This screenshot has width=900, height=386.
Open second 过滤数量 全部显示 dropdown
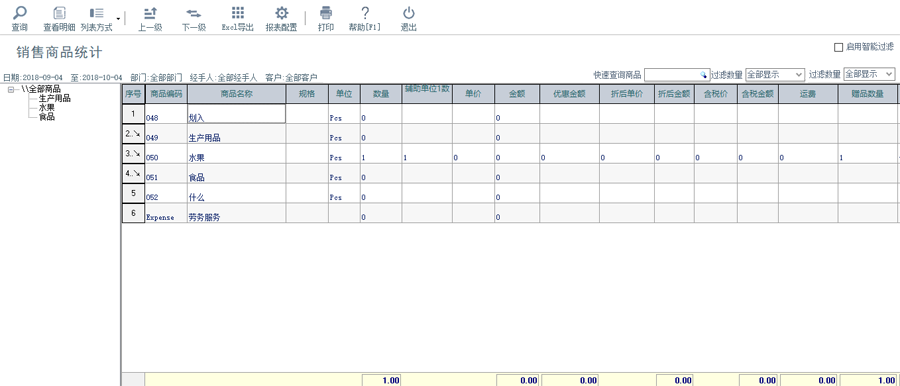click(869, 74)
